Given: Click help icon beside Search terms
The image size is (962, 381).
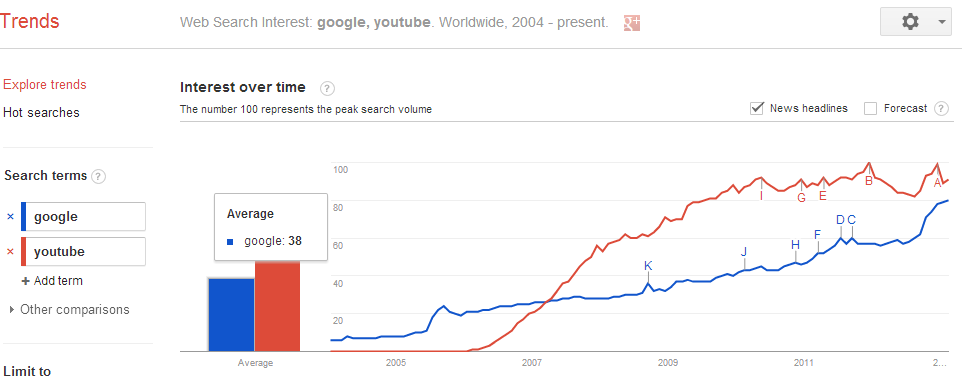Looking at the screenshot, I should pos(98,177).
